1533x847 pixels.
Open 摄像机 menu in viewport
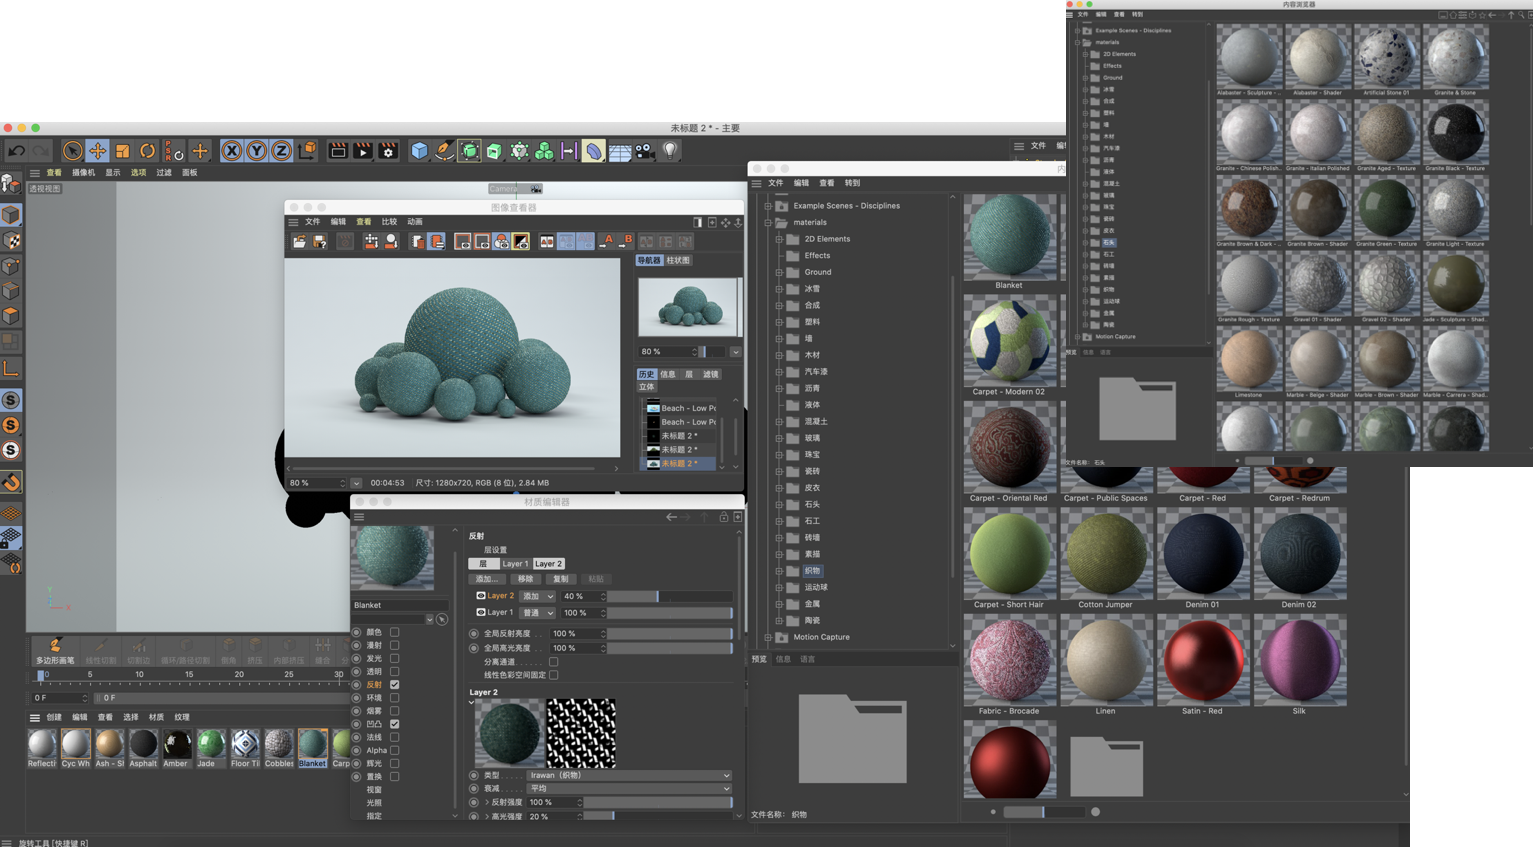tap(83, 173)
